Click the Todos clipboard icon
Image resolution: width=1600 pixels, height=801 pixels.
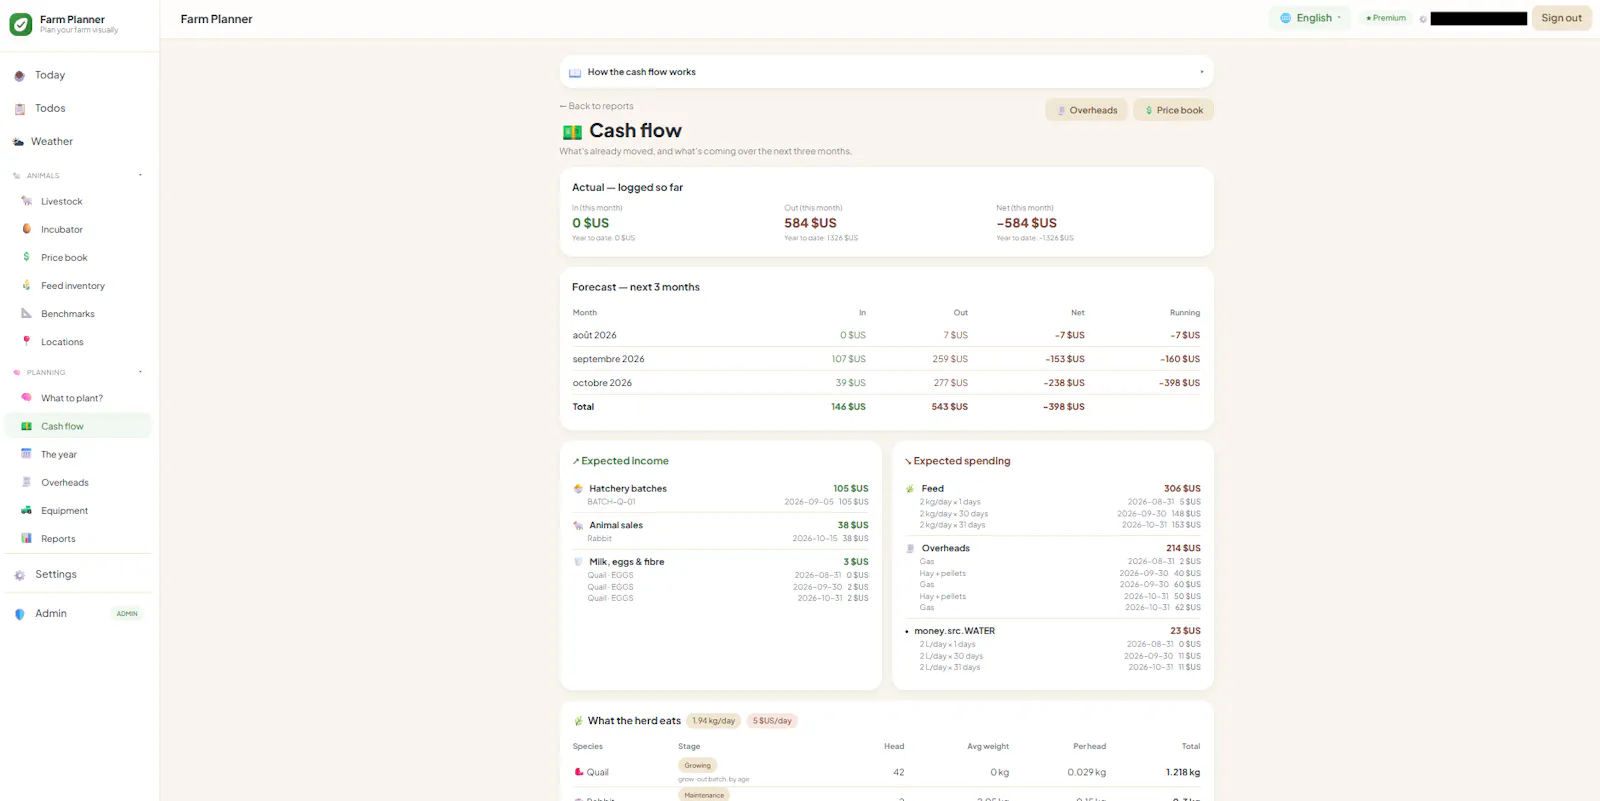point(19,109)
